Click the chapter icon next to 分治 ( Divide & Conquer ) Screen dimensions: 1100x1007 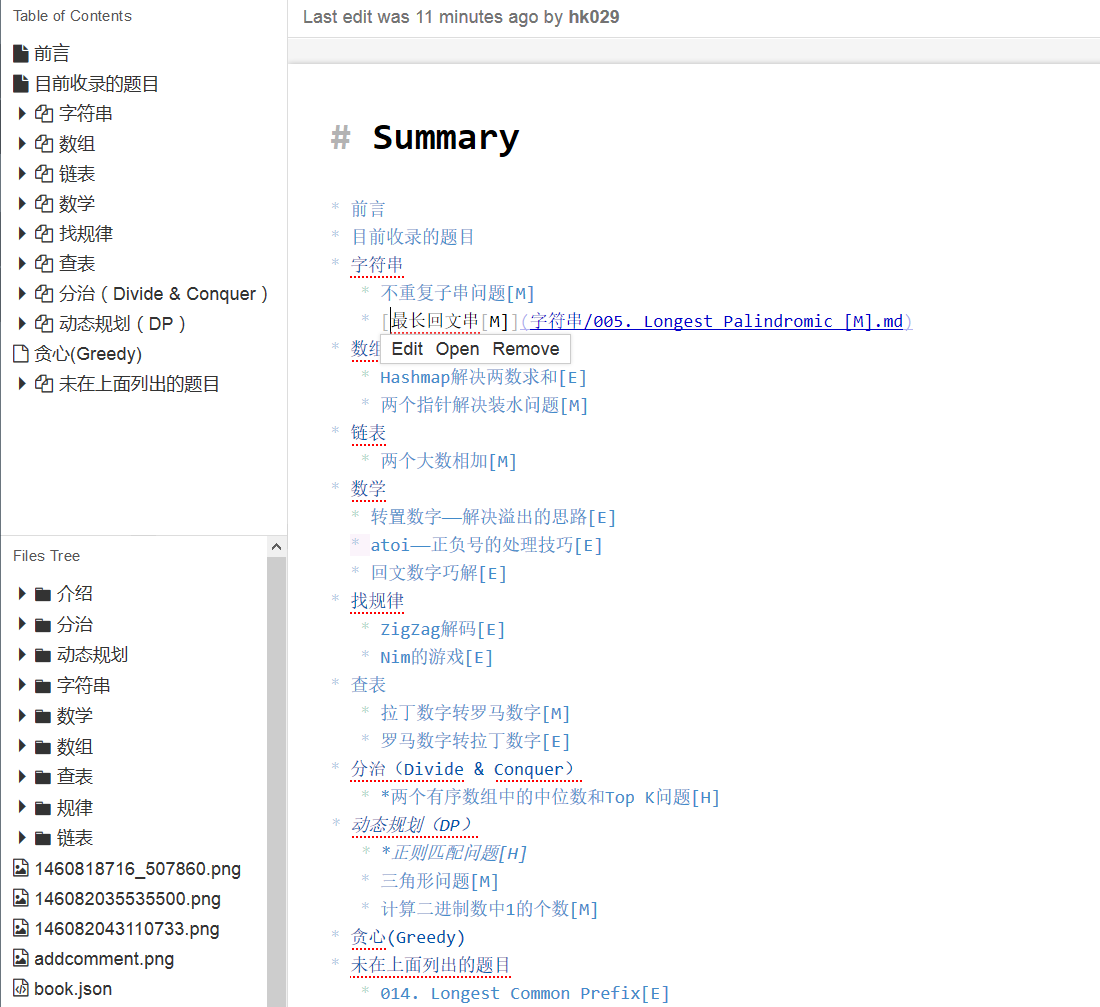(x=43, y=294)
